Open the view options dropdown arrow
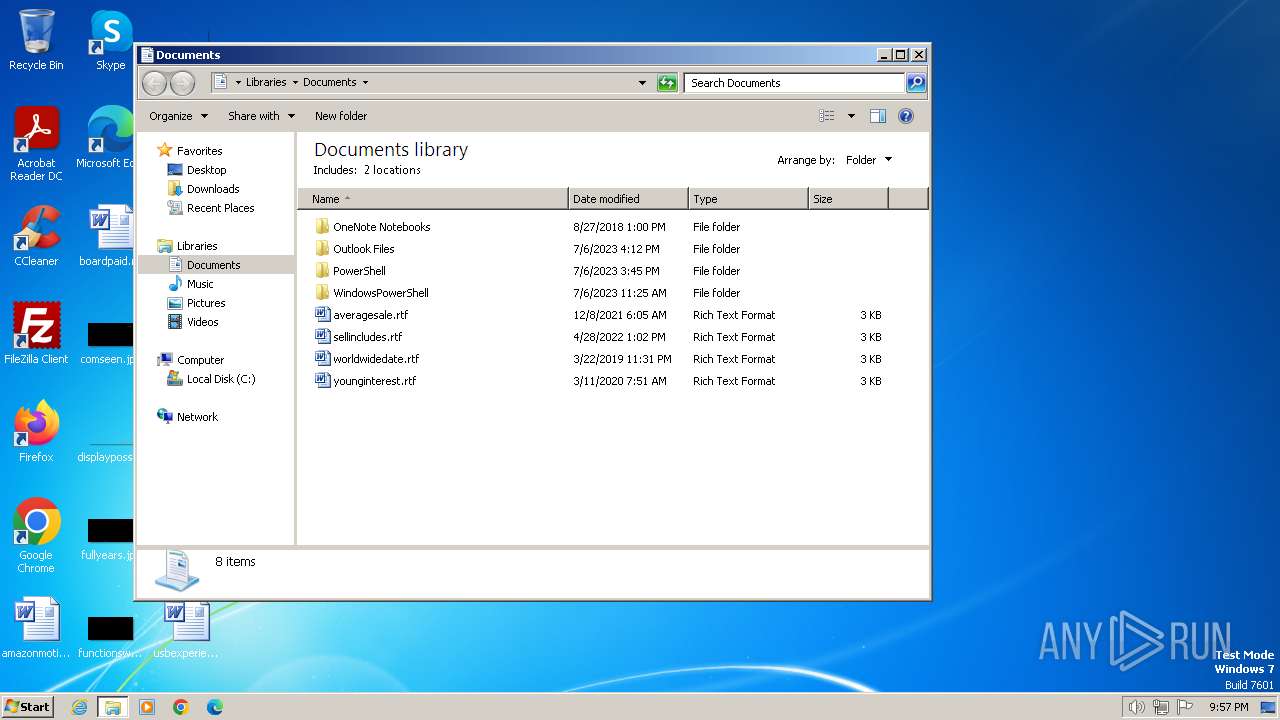 coord(851,116)
